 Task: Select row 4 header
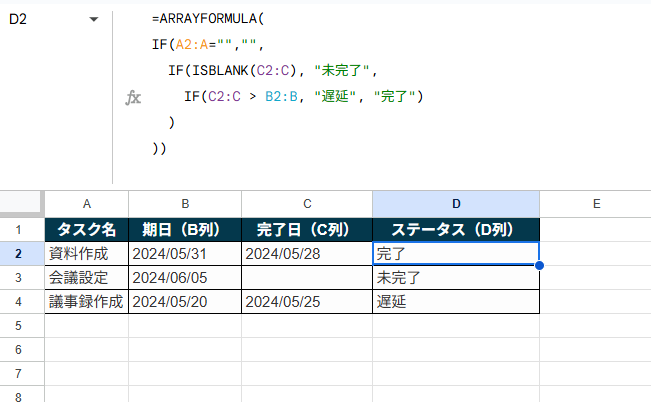pyautogui.click(x=18, y=302)
